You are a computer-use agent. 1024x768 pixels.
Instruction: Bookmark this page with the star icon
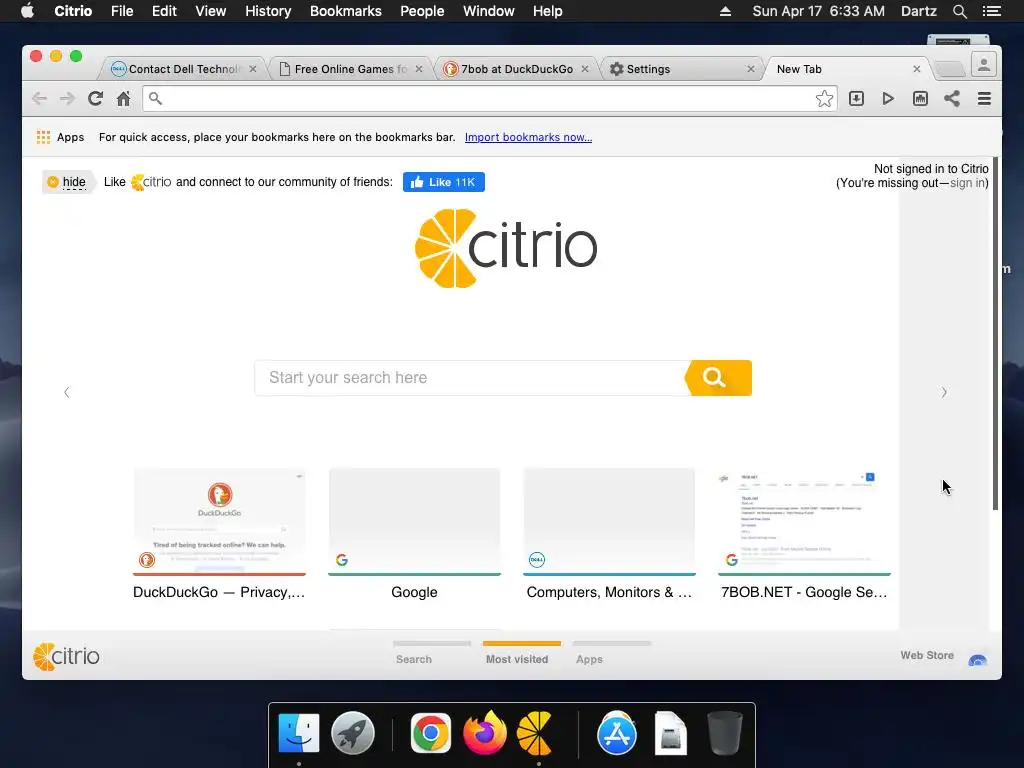point(824,99)
